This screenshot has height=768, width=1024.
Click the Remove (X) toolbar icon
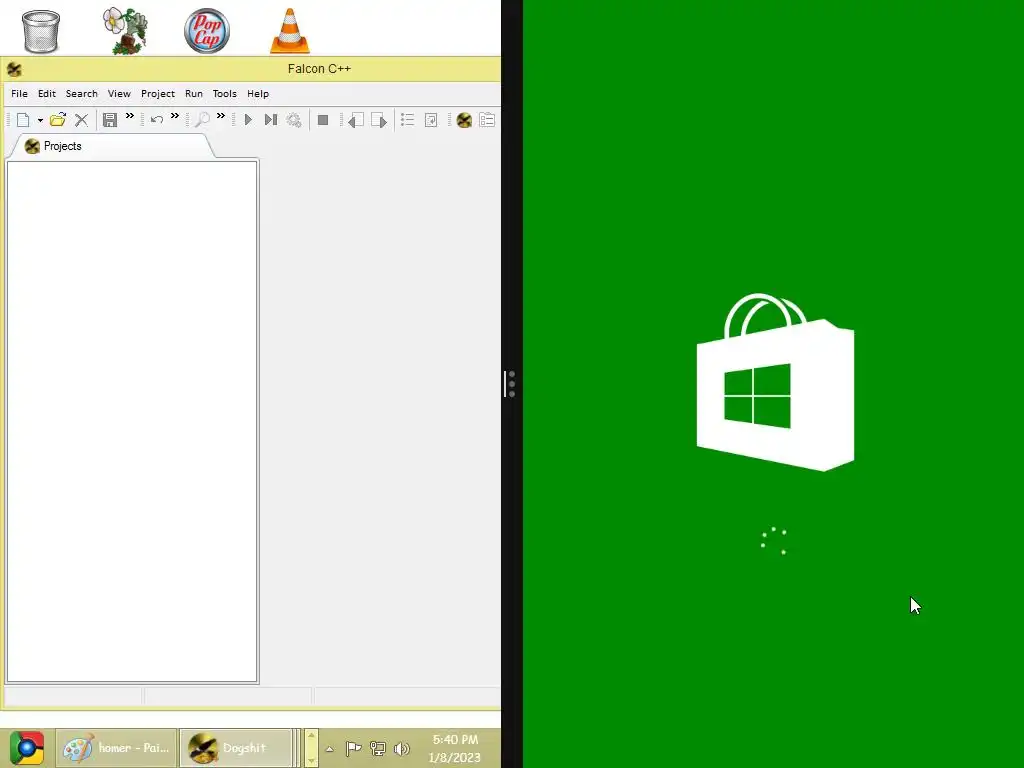coord(82,120)
